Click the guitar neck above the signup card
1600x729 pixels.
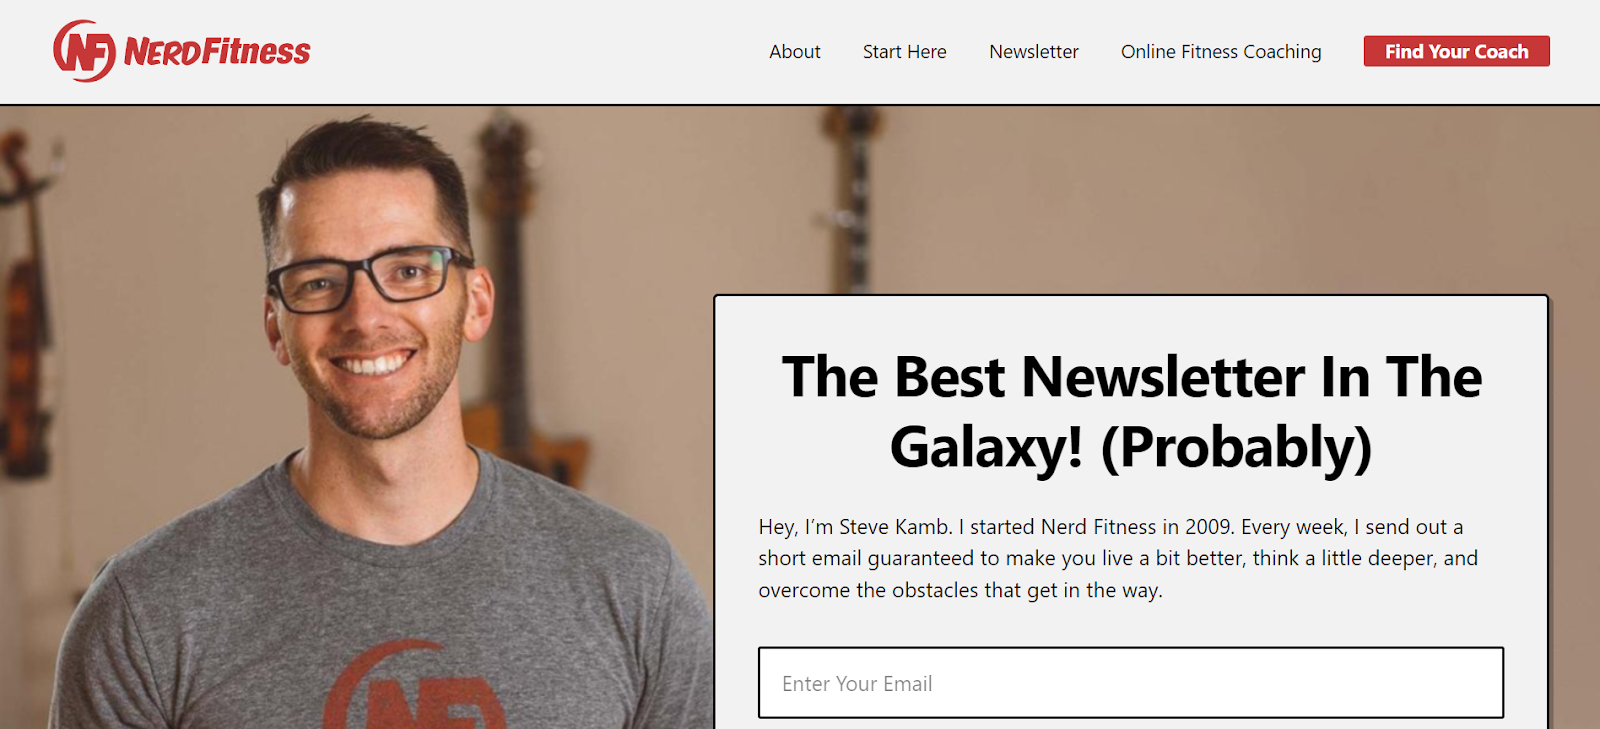pyautogui.click(x=850, y=200)
